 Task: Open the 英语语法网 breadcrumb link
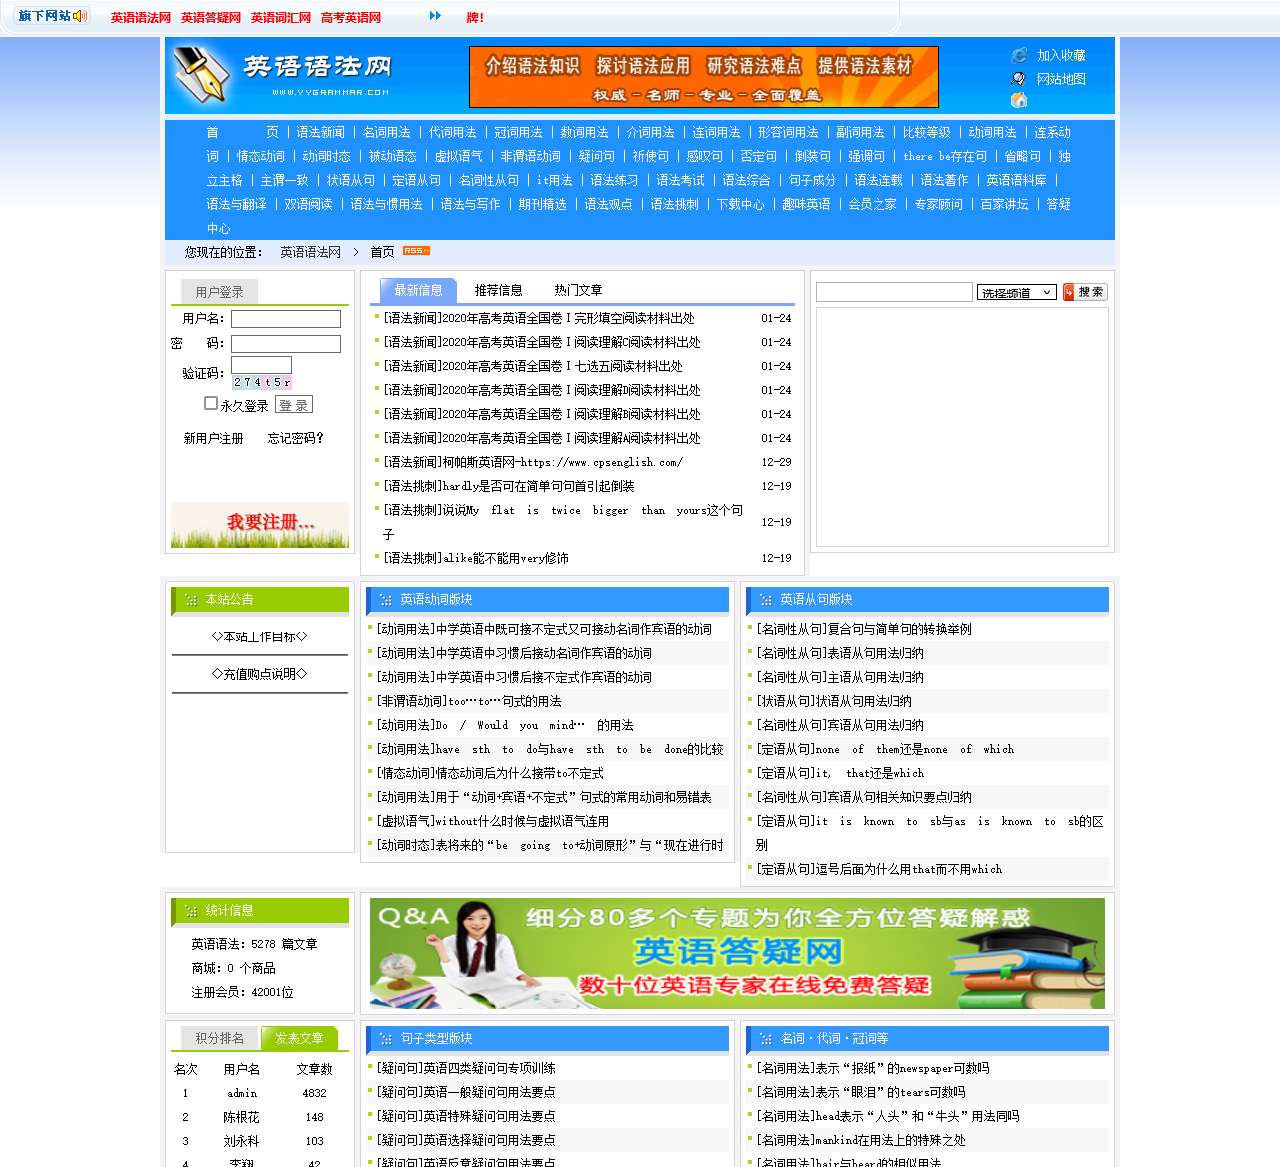[x=310, y=252]
